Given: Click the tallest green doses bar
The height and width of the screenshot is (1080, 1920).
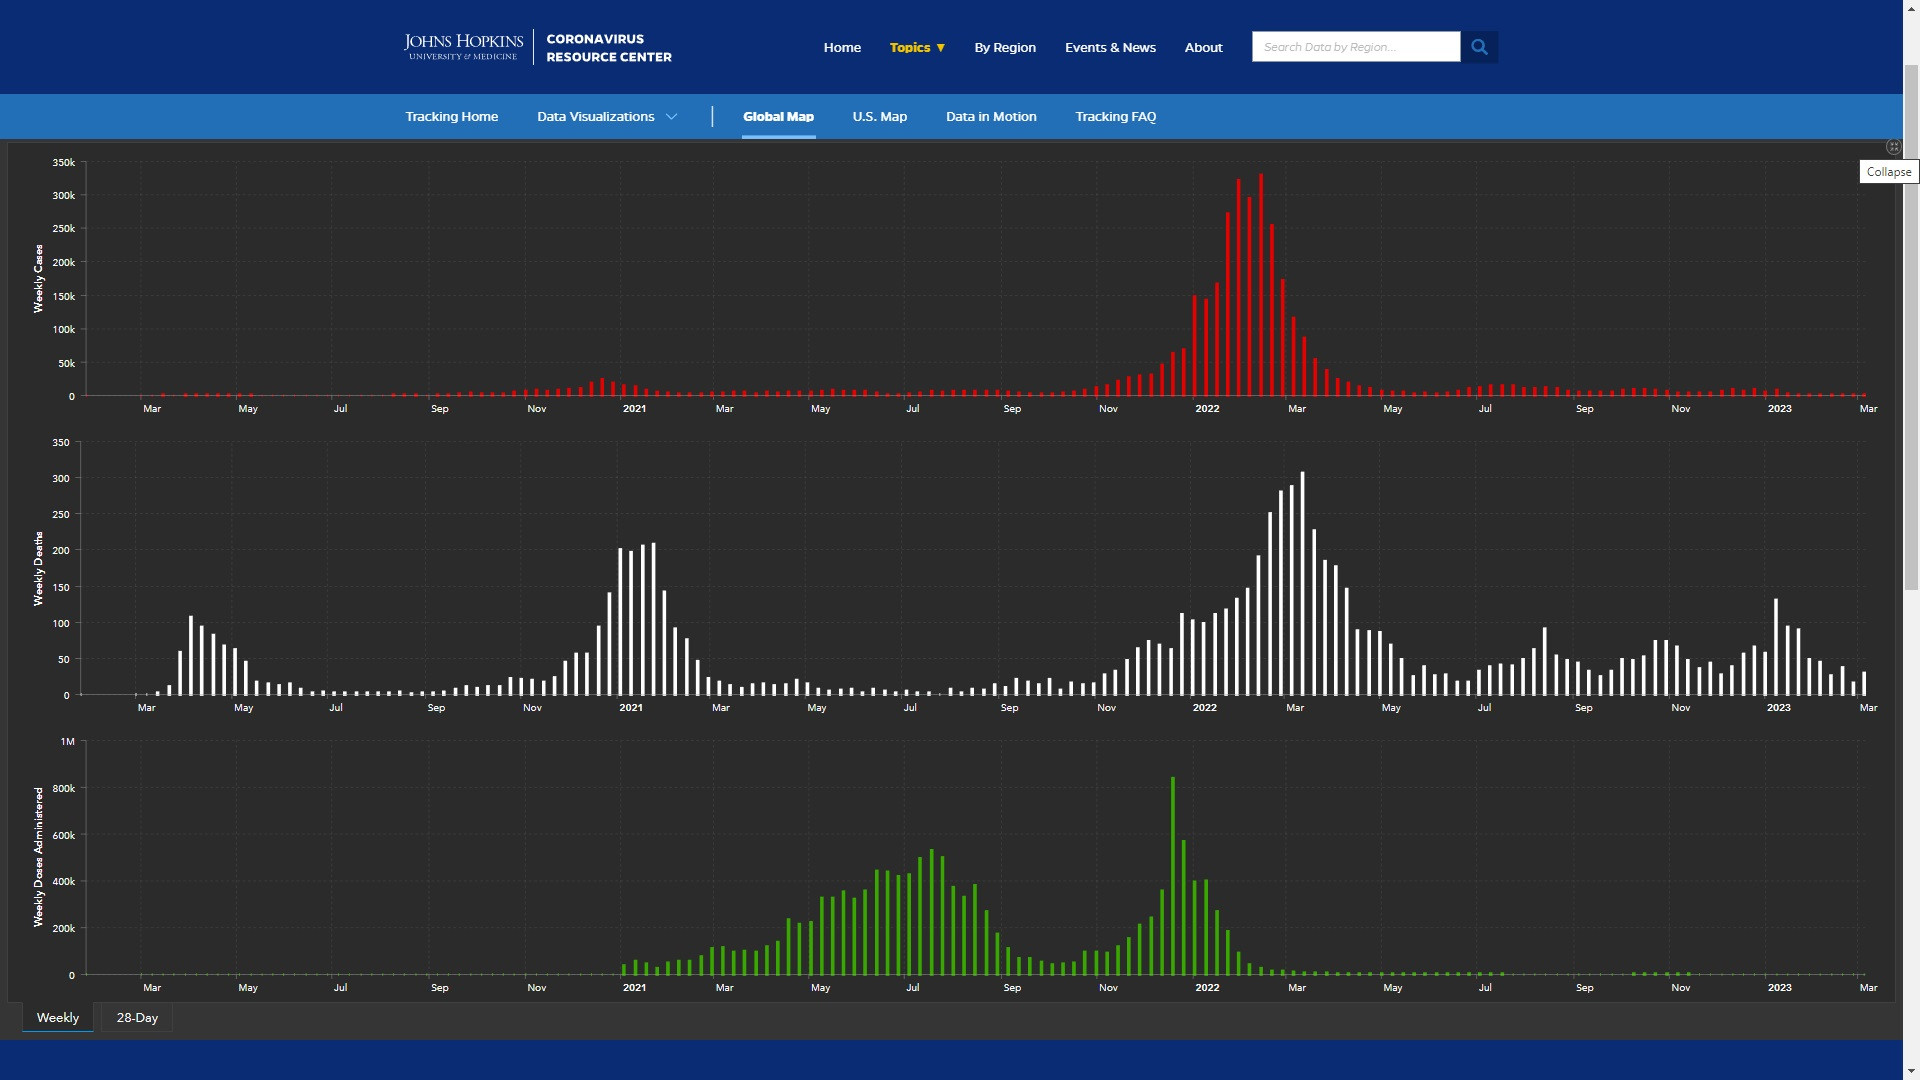Looking at the screenshot, I should [x=1172, y=880].
